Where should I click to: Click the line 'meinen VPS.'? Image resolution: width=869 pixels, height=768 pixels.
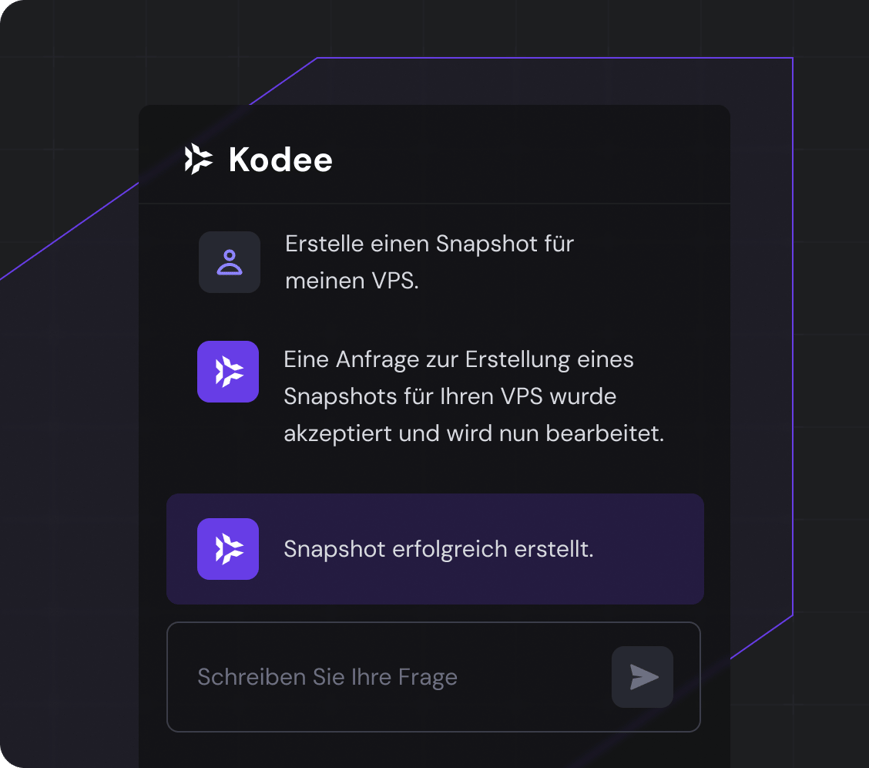click(351, 281)
